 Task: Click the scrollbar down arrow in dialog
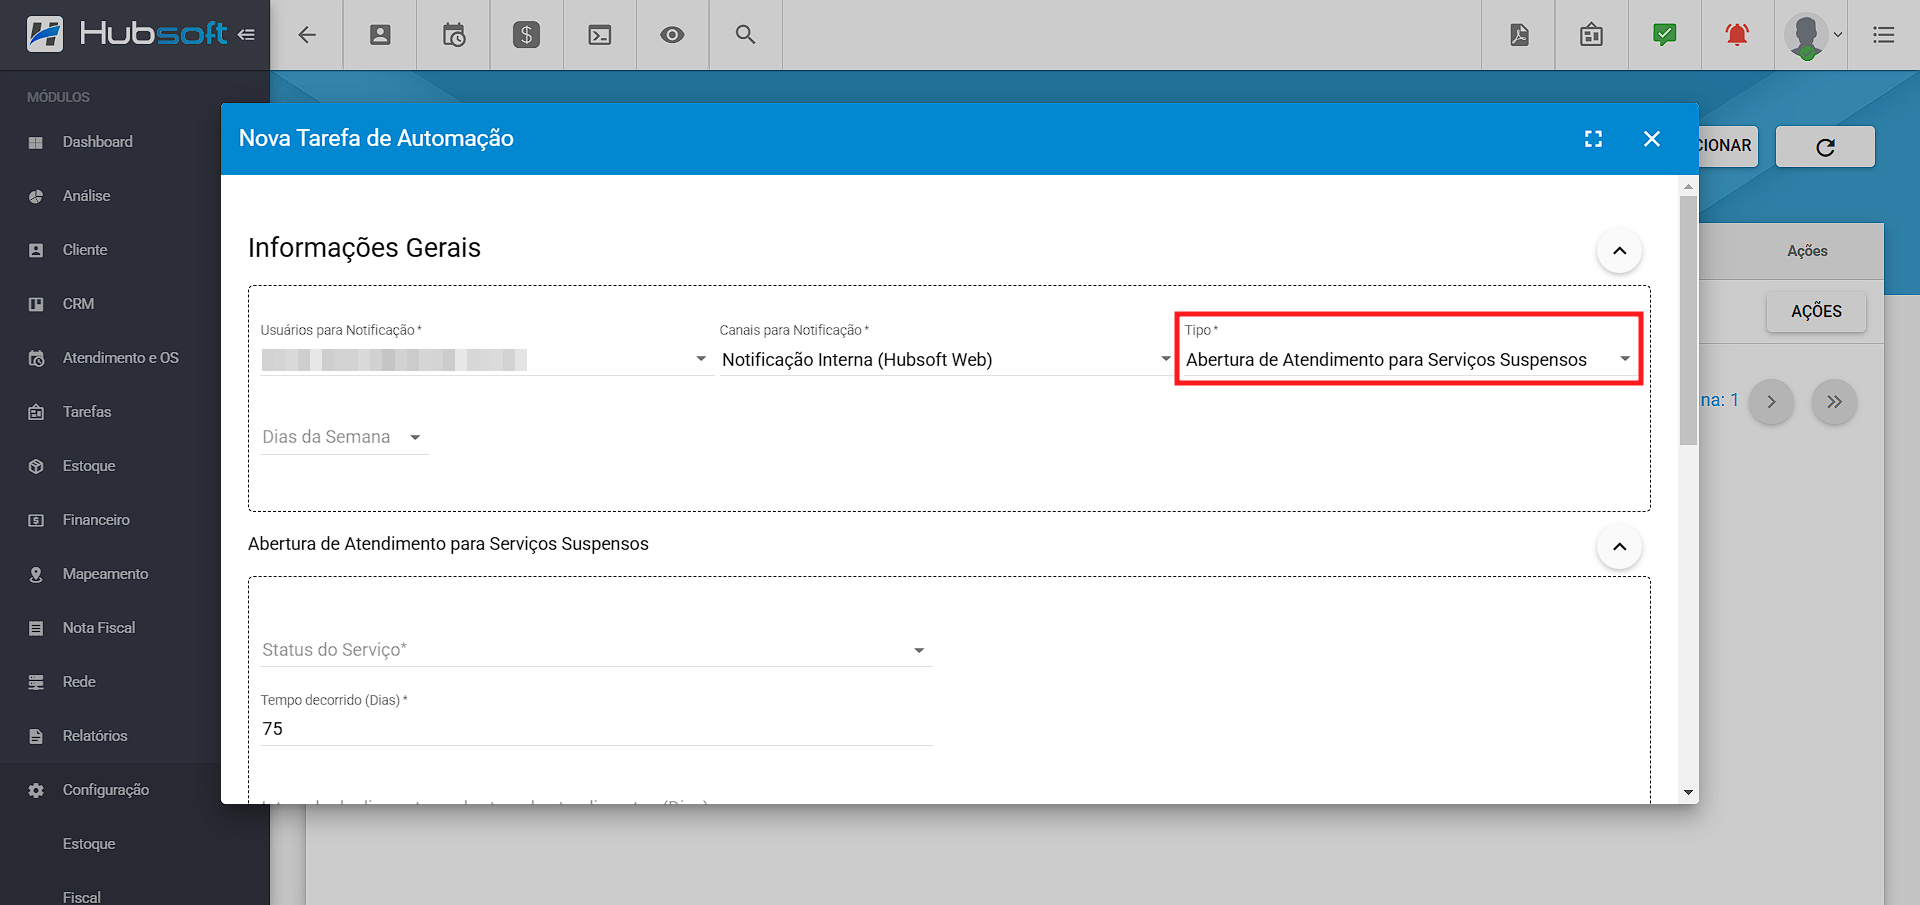1689,793
